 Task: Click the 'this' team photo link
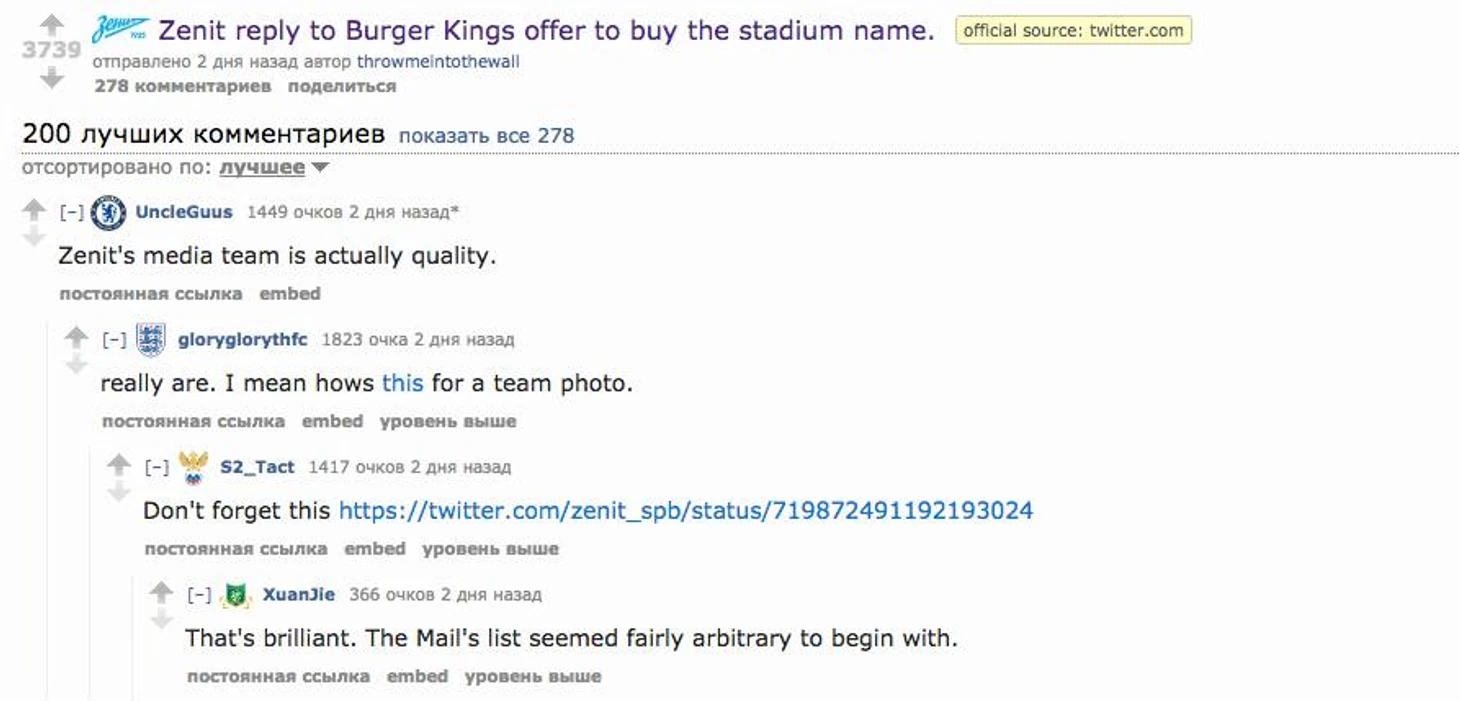tap(403, 383)
